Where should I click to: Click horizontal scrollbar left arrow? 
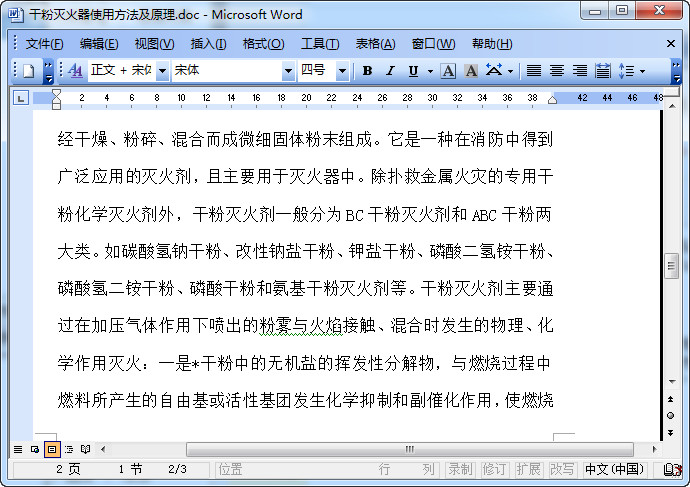pos(103,449)
